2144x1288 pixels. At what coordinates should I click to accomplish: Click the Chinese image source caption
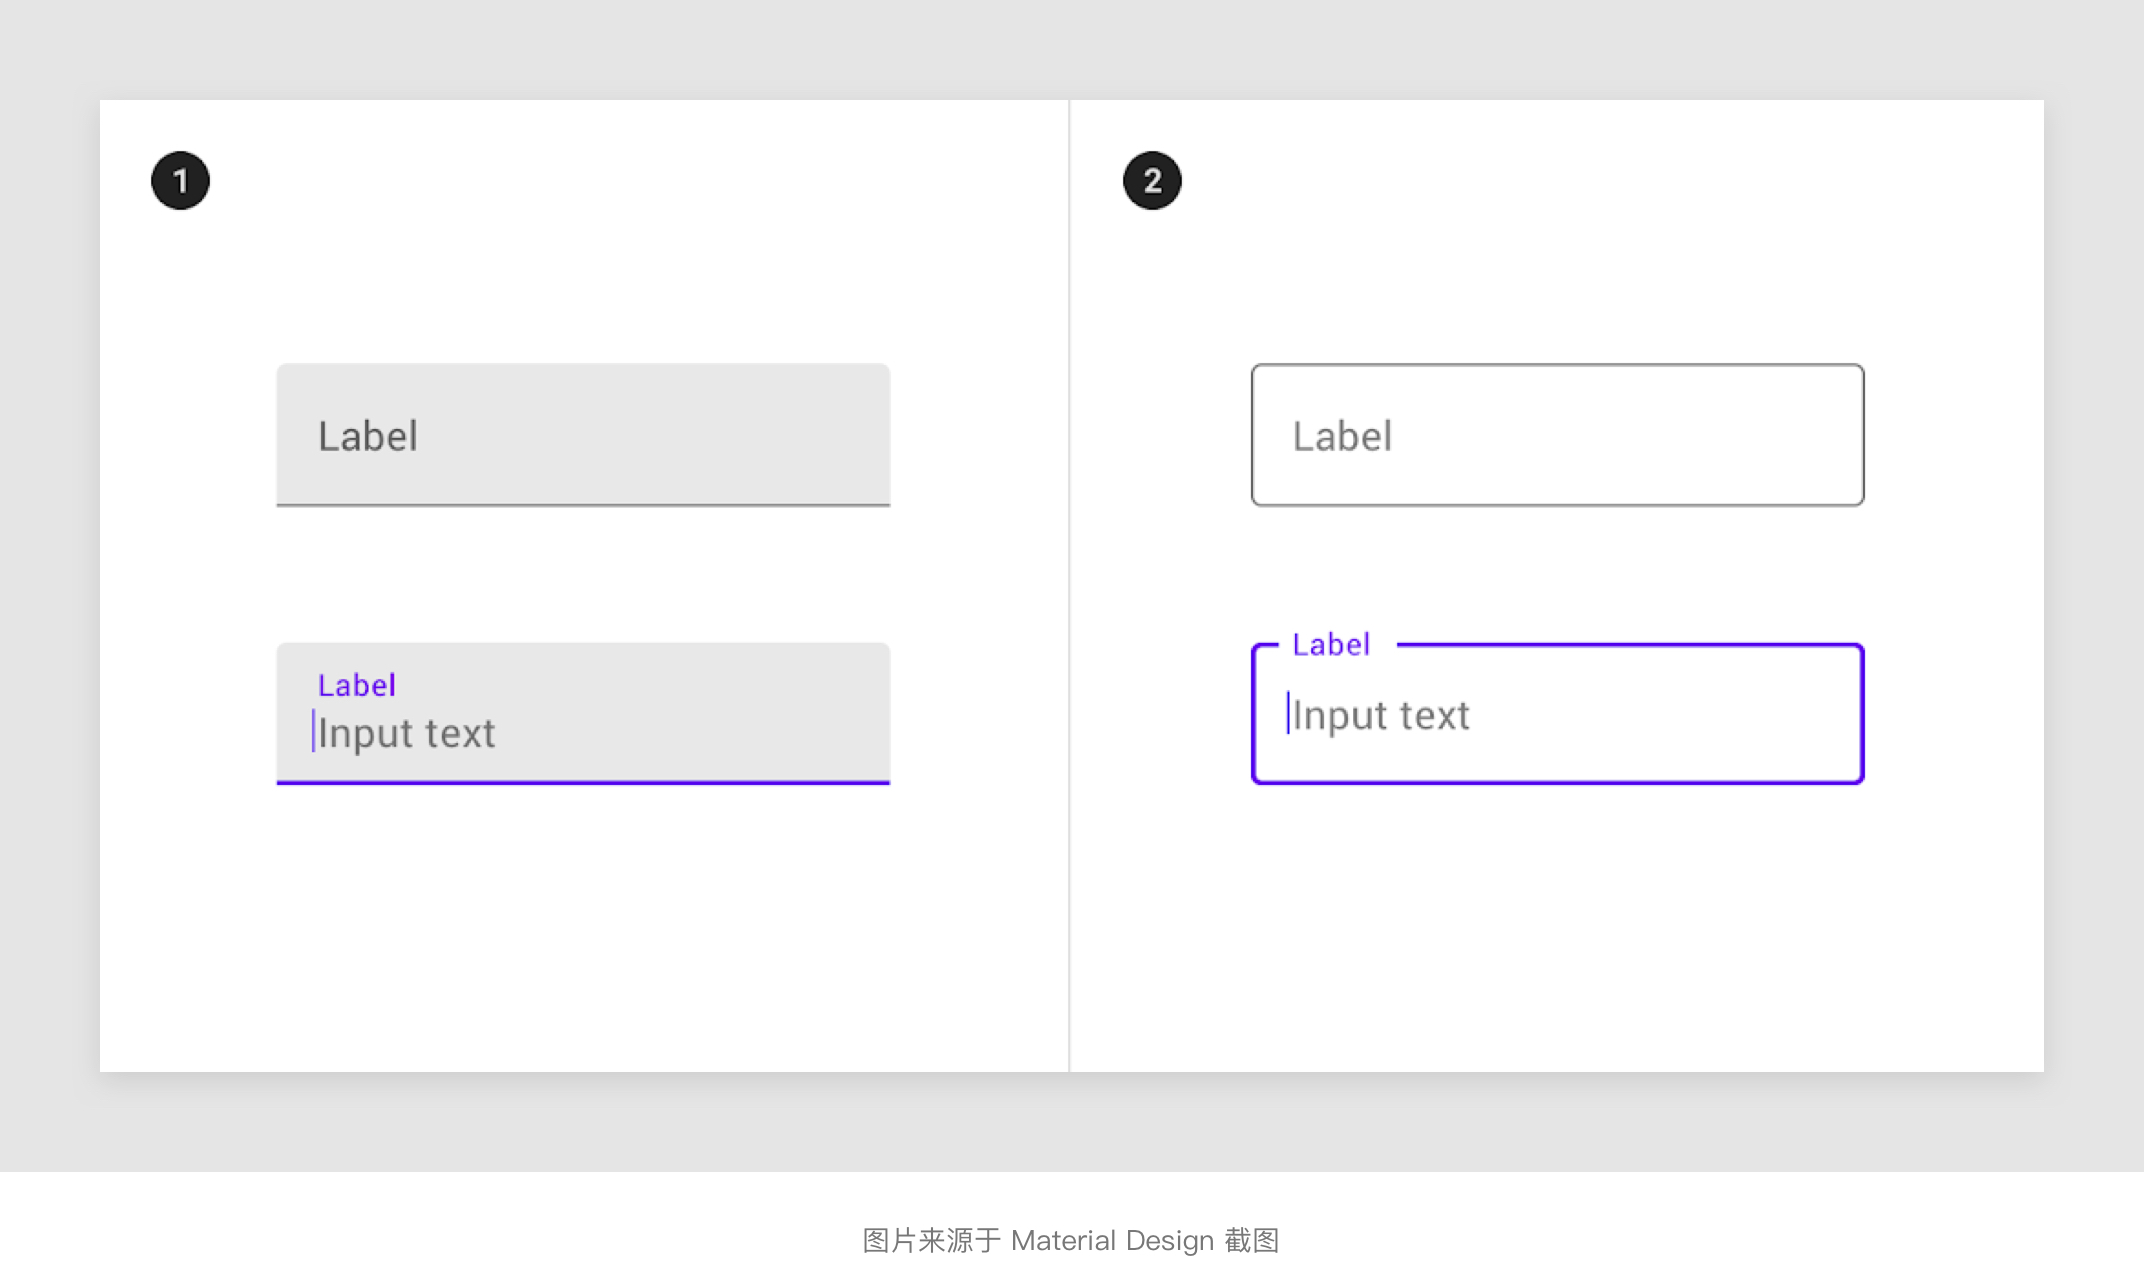point(1071,1240)
